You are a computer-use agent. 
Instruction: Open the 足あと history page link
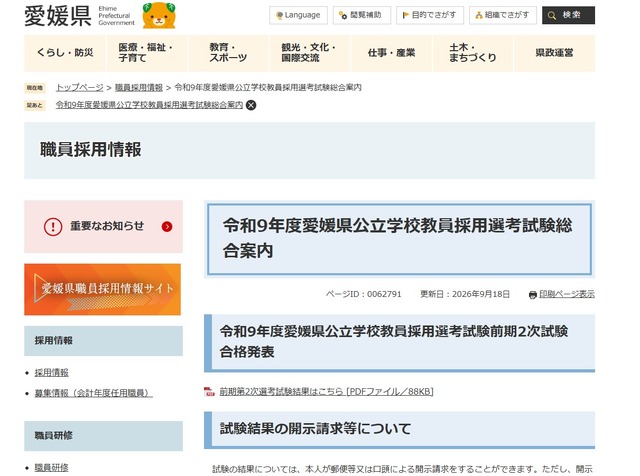point(149,105)
